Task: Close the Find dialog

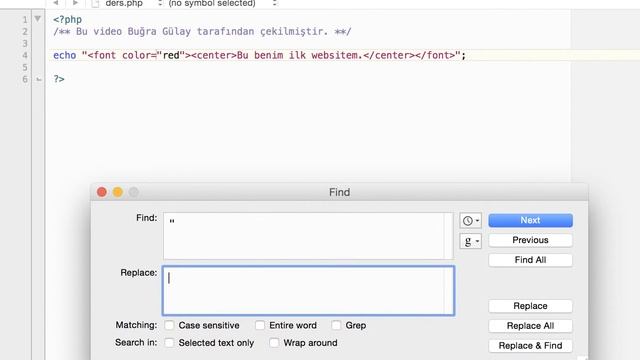Action: (x=102, y=192)
